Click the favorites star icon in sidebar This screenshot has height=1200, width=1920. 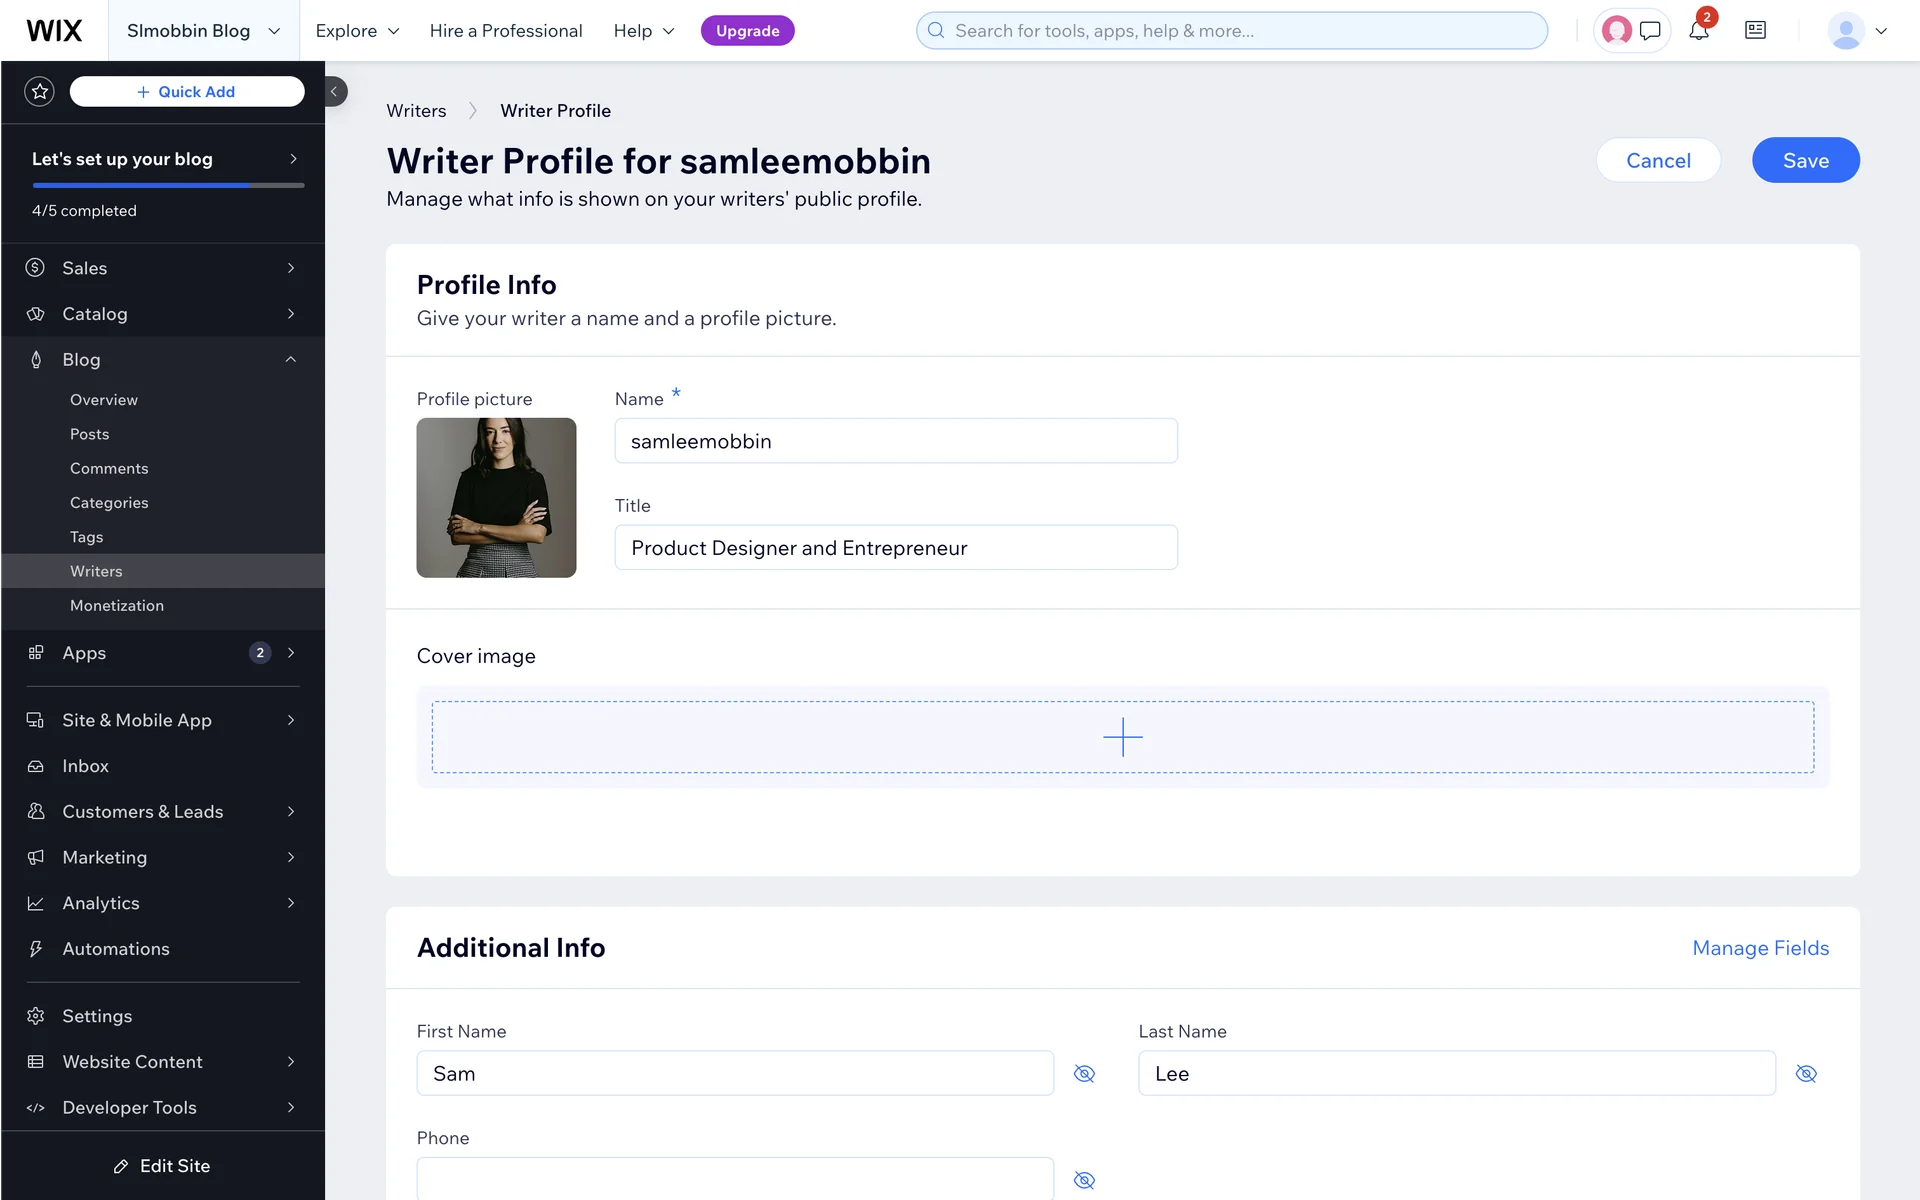[x=40, y=92]
